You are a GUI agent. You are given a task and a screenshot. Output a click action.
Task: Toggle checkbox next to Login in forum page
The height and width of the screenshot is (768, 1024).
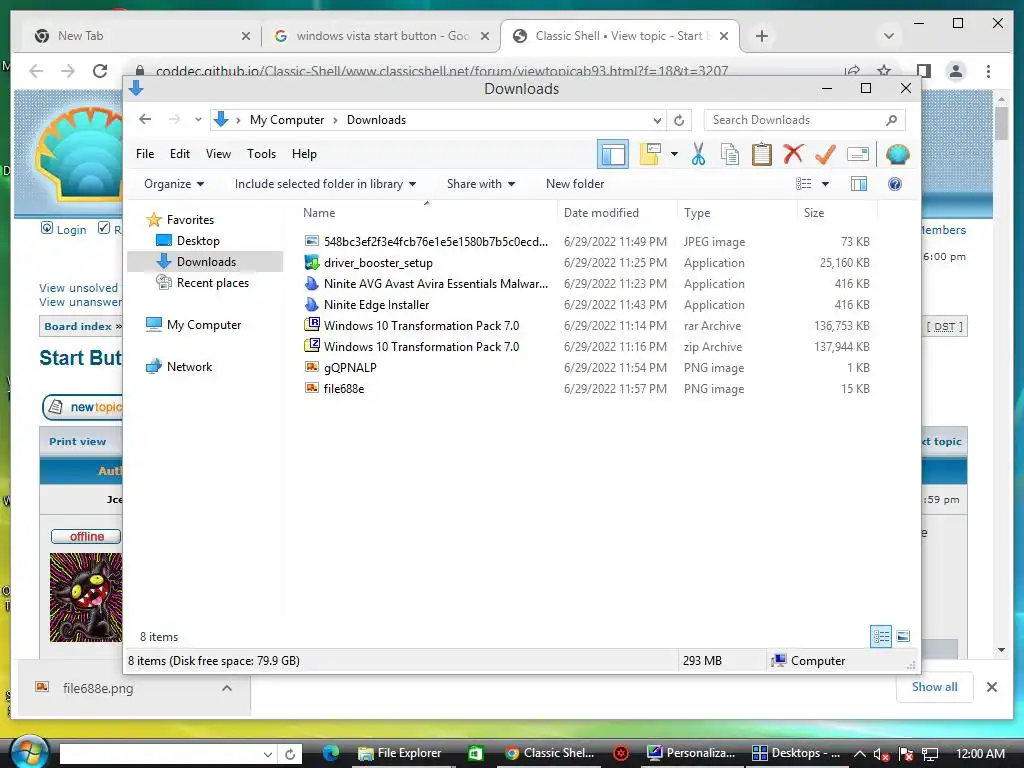tap(104, 228)
